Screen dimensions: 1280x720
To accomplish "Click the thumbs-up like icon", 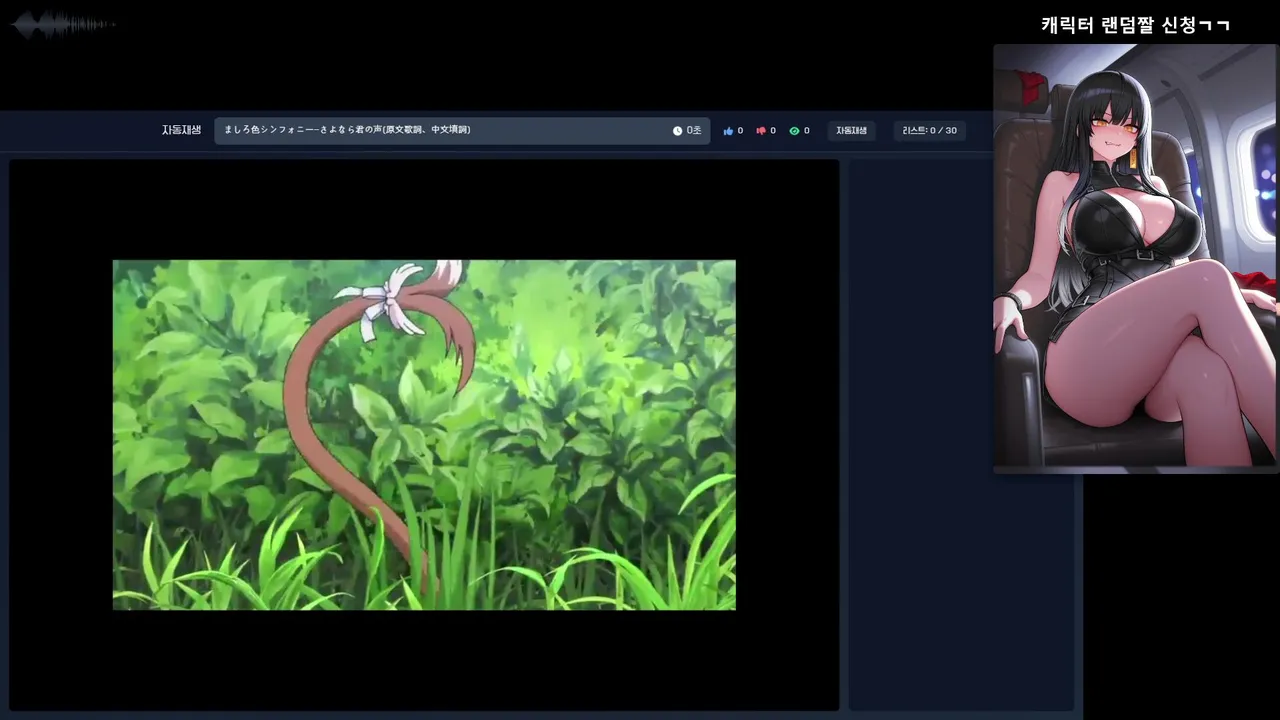I will [728, 131].
